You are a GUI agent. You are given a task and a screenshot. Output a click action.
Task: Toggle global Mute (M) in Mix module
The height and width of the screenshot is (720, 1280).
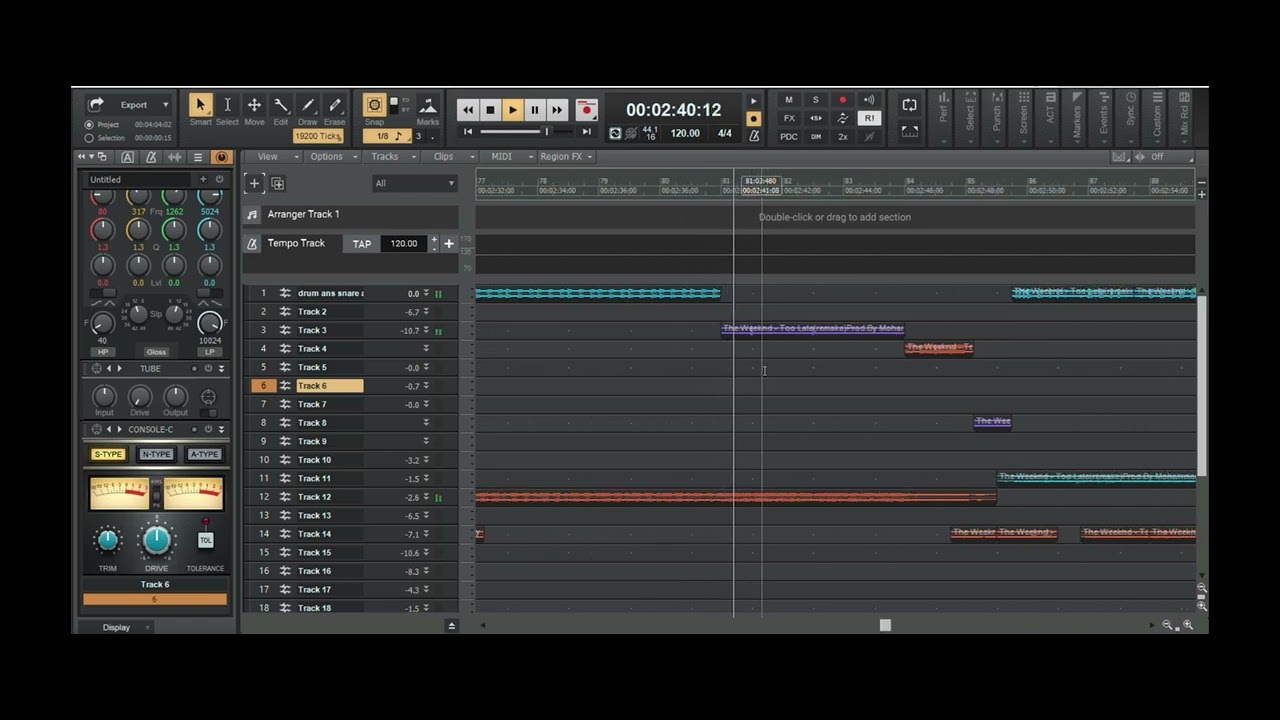[x=789, y=100]
